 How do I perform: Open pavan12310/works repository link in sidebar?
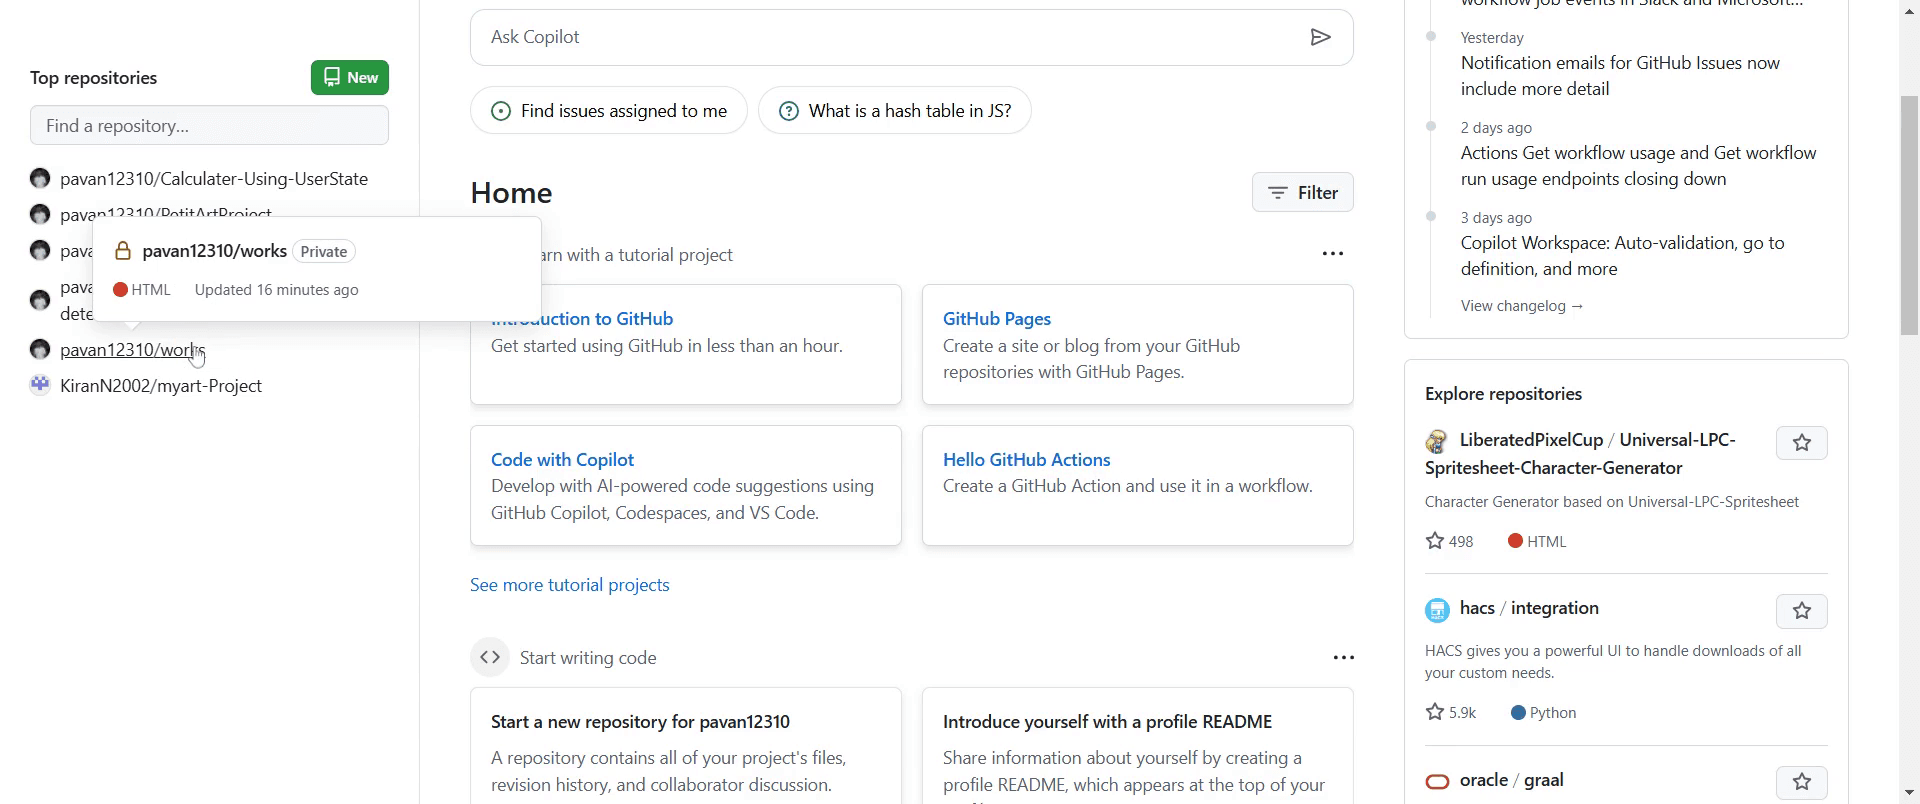132,350
